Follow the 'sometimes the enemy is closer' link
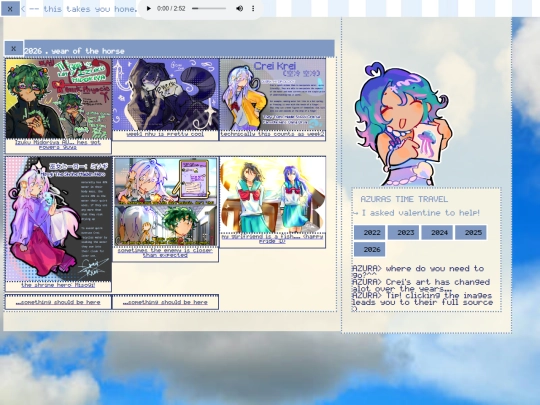Viewport: 540px width, 405px height. (165, 253)
